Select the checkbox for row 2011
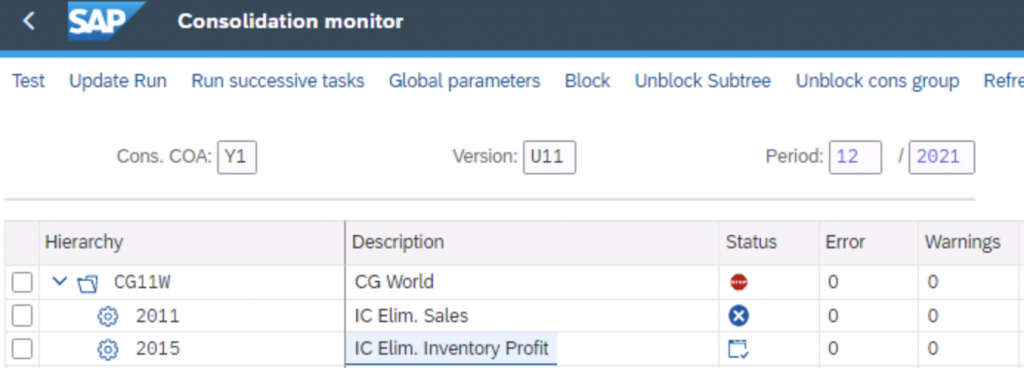Screen dimensions: 1024x368 point(22,316)
